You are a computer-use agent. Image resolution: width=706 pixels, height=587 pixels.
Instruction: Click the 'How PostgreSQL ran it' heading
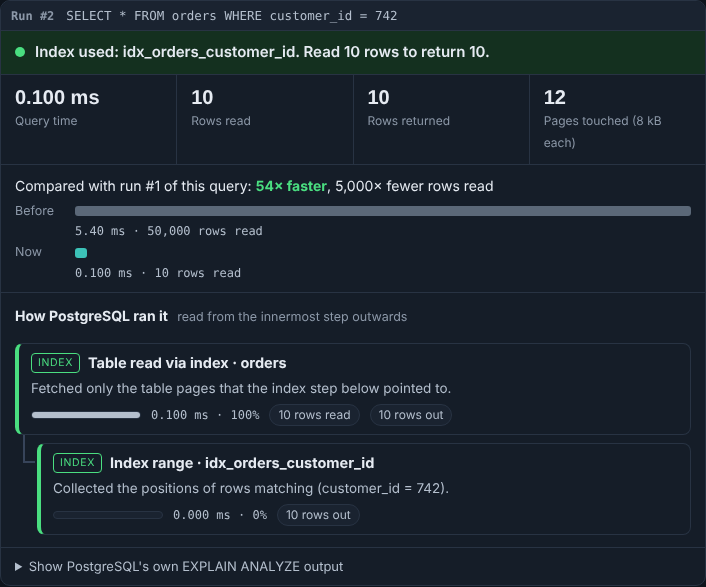coord(91,316)
